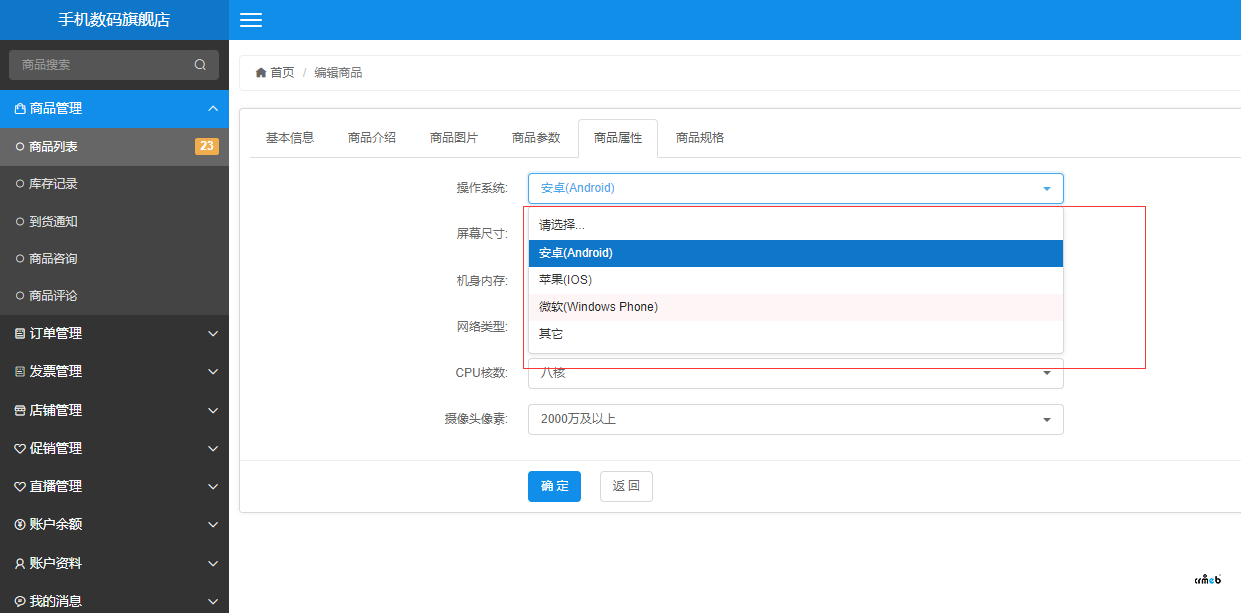Switch to the 商品规格 tab

700,138
